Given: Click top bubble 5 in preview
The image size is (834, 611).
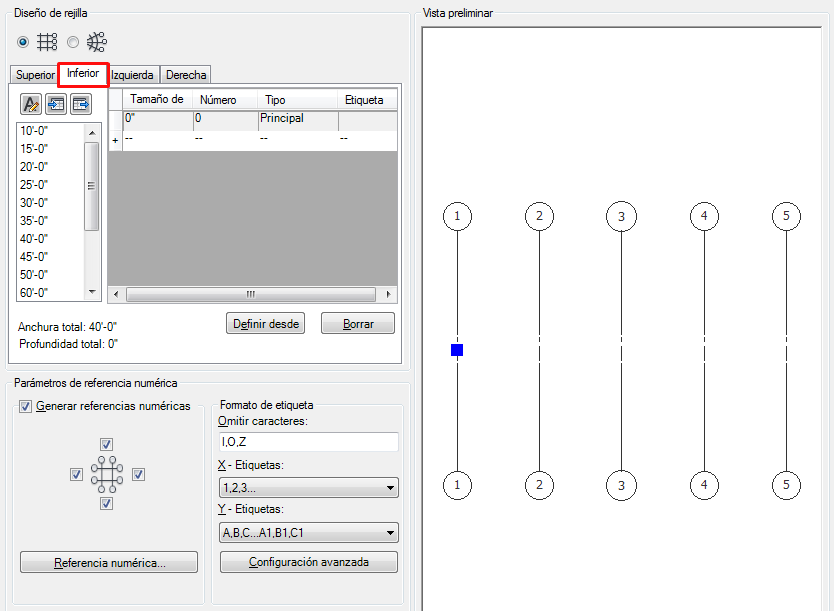Looking at the screenshot, I should 786,216.
